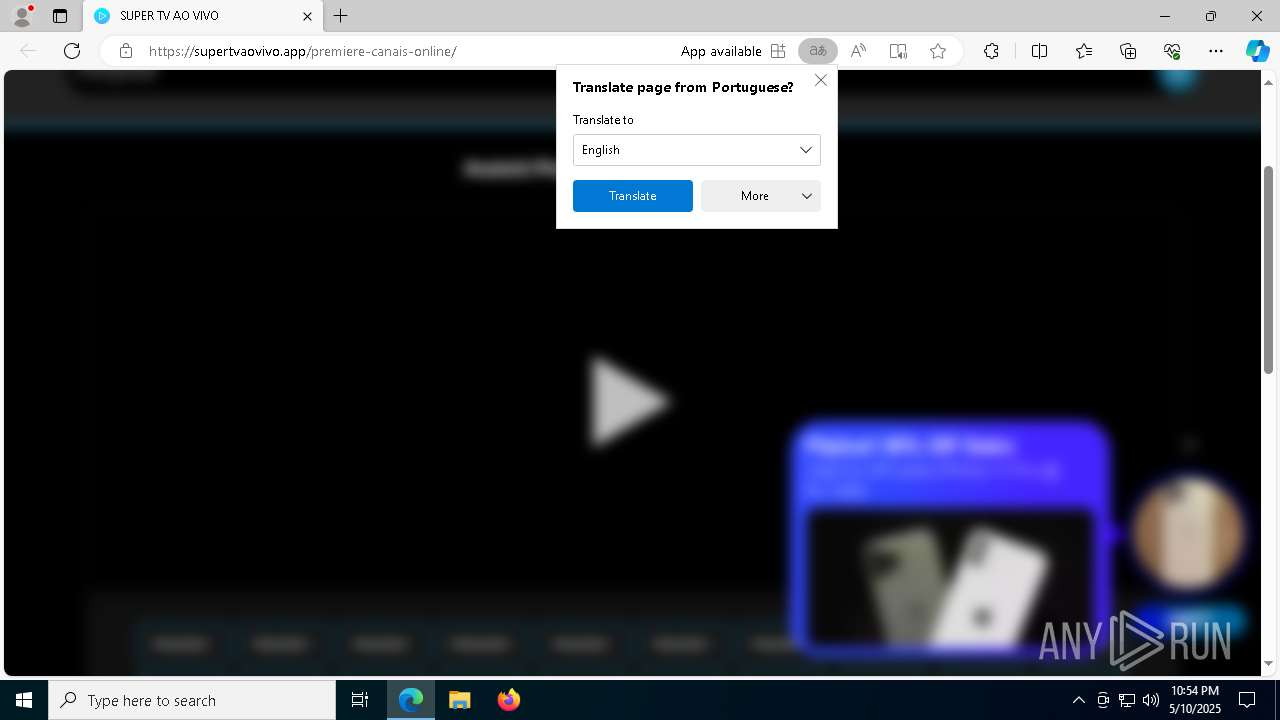Show hidden system tray icons

(x=1078, y=700)
